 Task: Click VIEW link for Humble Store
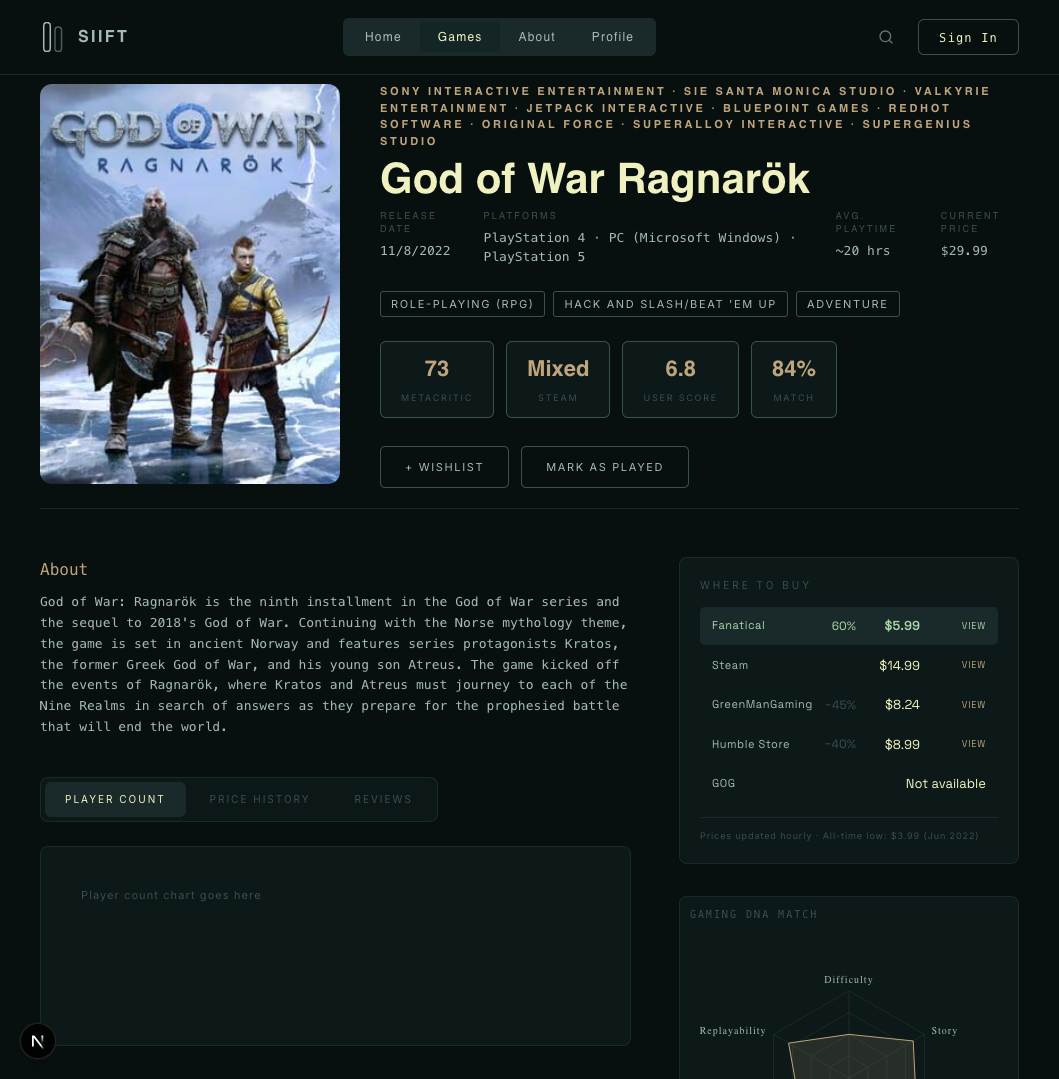973,744
